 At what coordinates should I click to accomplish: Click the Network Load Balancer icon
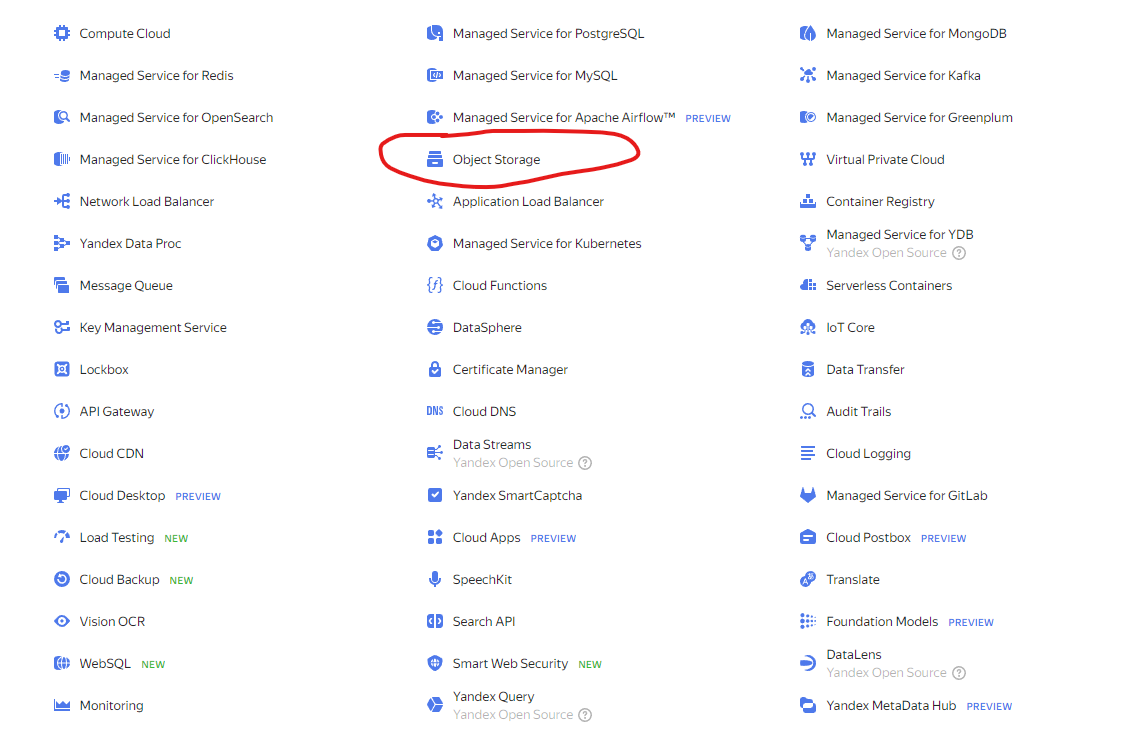point(62,202)
